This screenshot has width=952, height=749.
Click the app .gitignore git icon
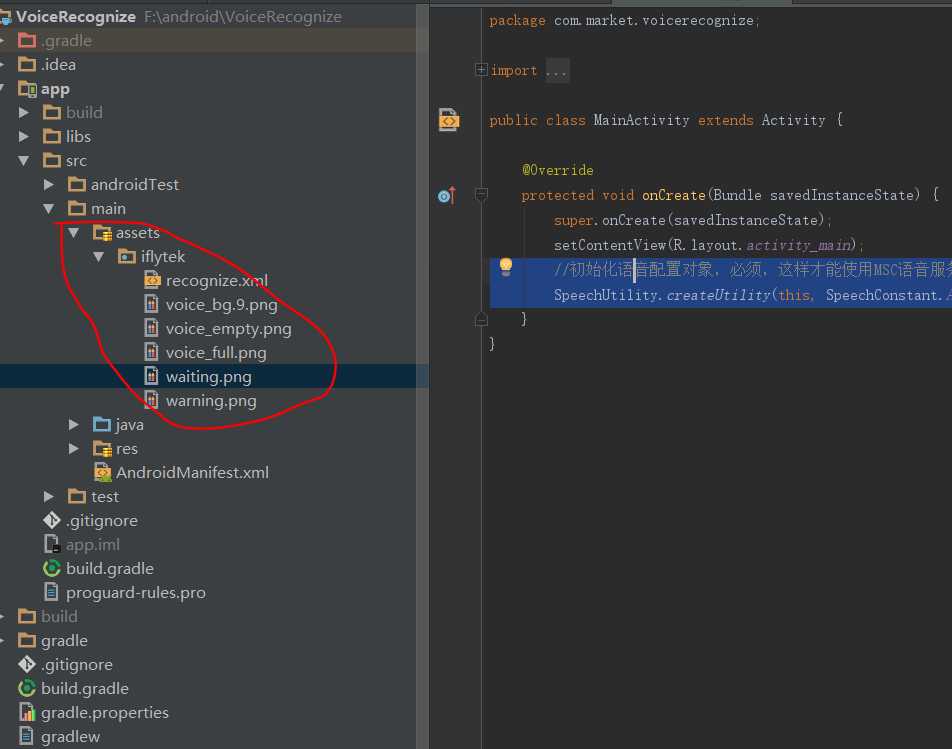point(52,520)
